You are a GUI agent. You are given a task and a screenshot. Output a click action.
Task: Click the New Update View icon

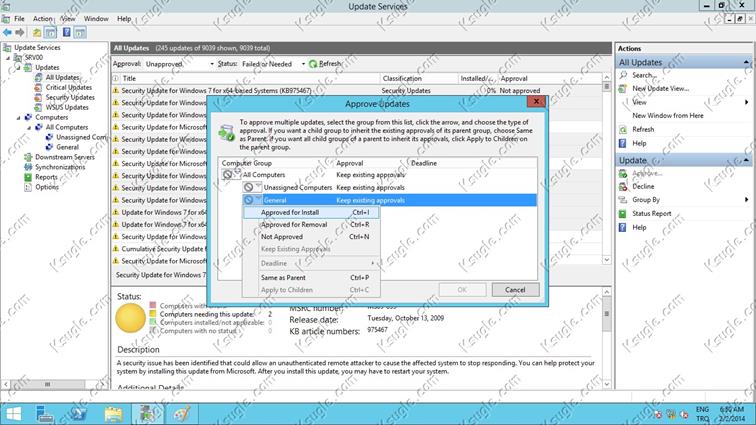click(x=623, y=88)
